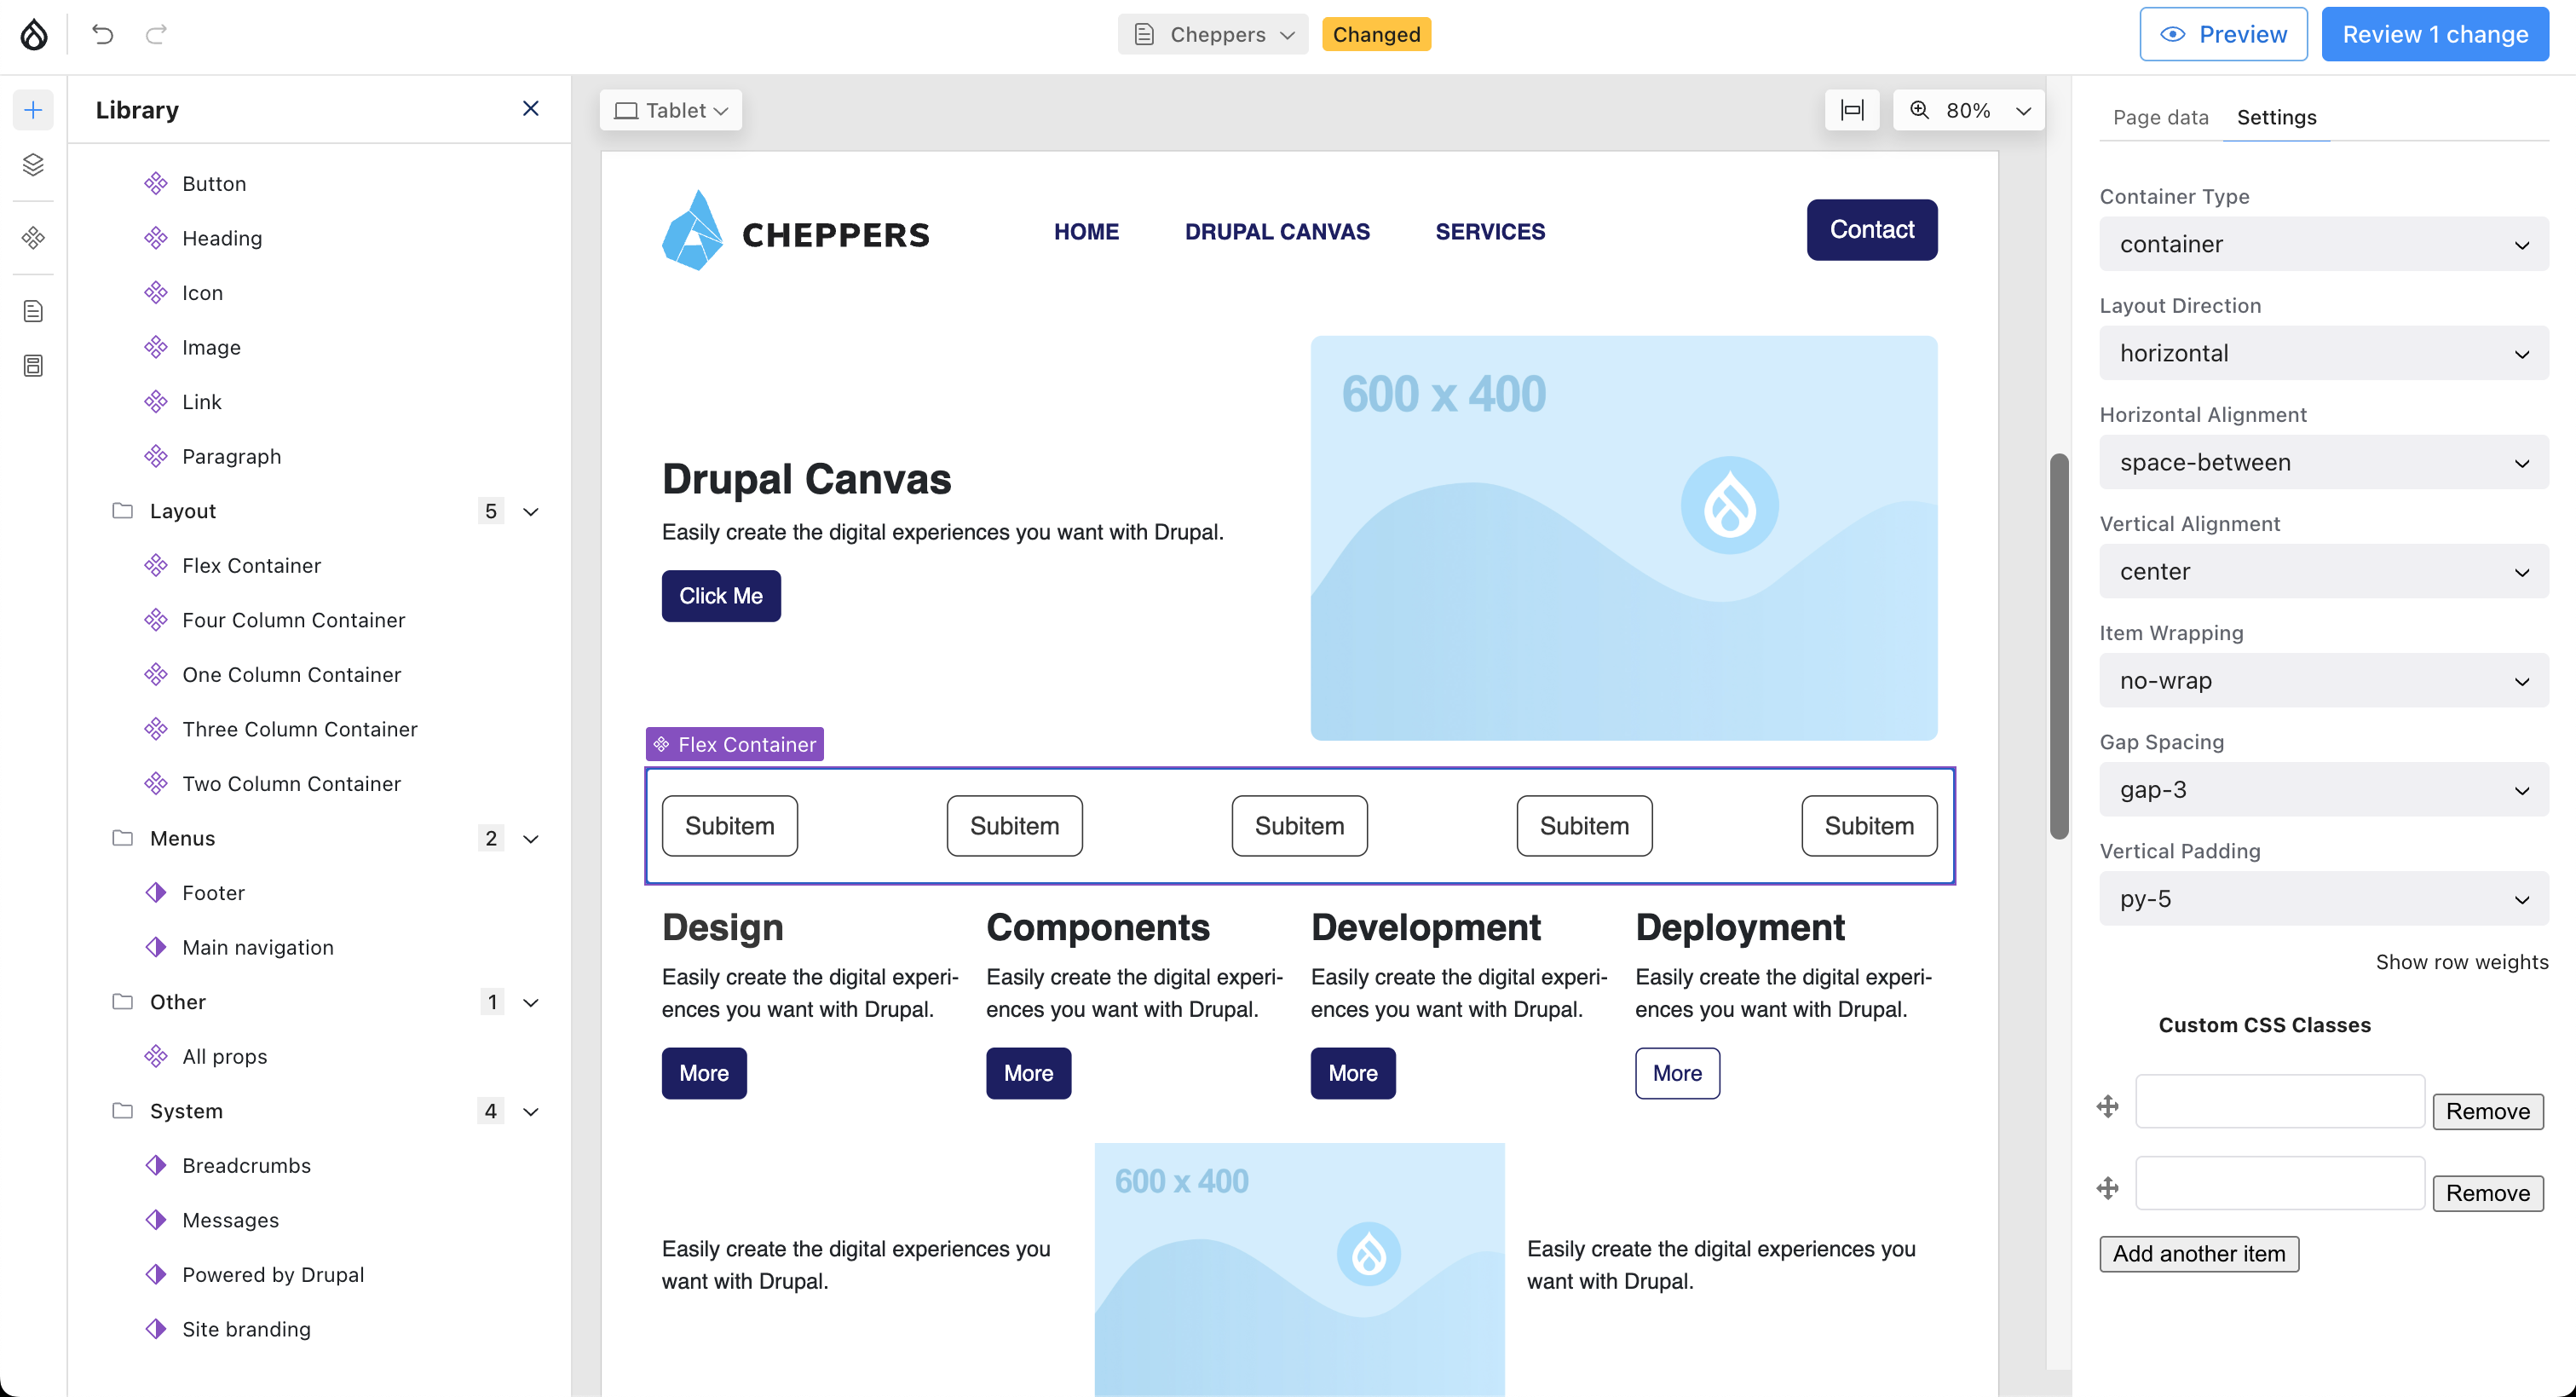Click the Preview button
Viewport: 2576px width, 1397px height.
2223,34
